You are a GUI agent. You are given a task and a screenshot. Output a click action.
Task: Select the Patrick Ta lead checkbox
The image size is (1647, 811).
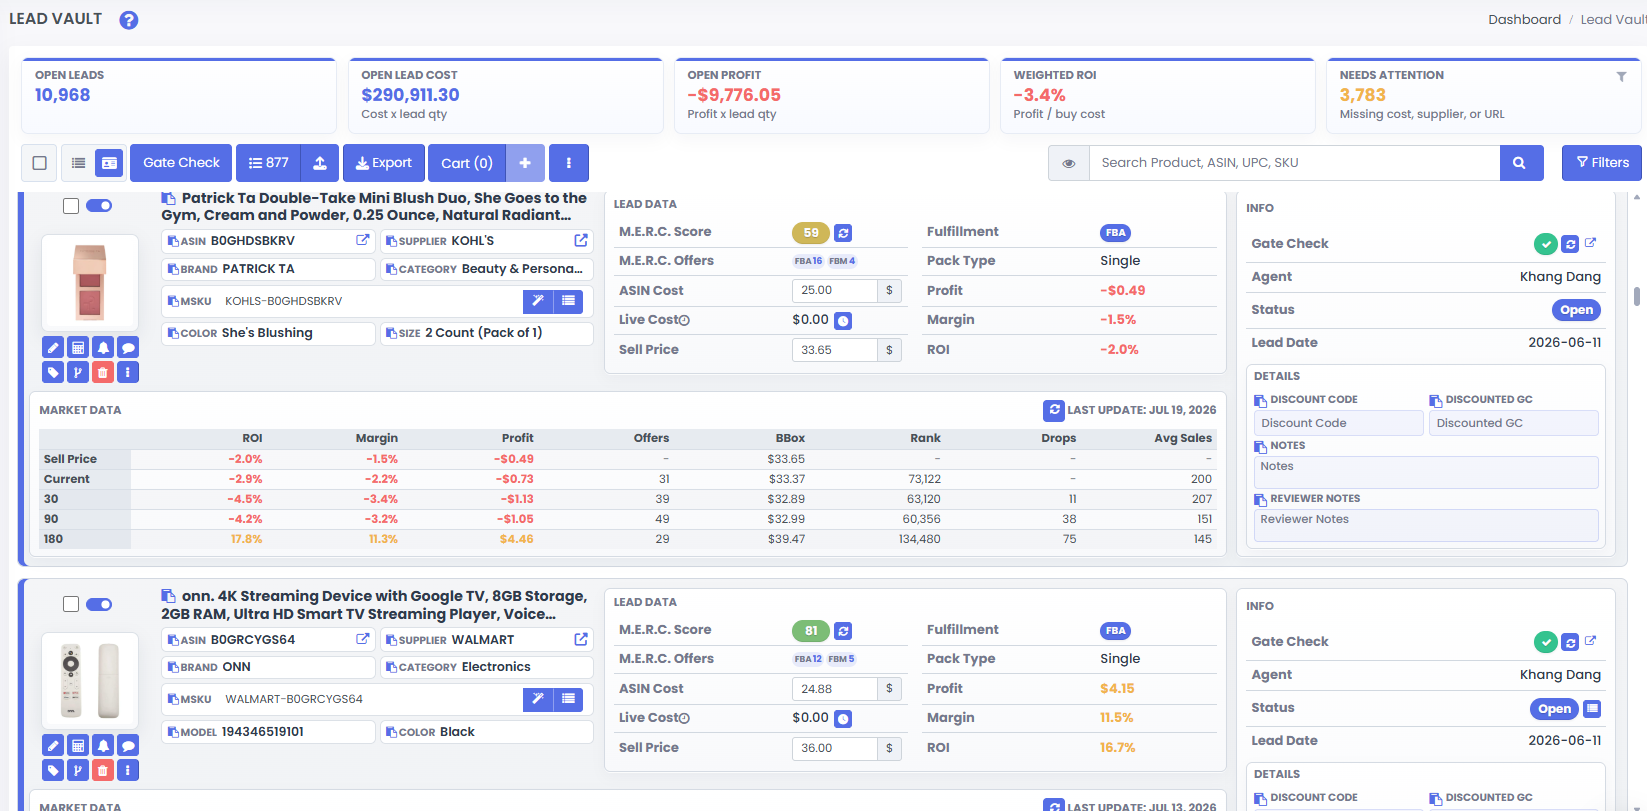coord(71,206)
